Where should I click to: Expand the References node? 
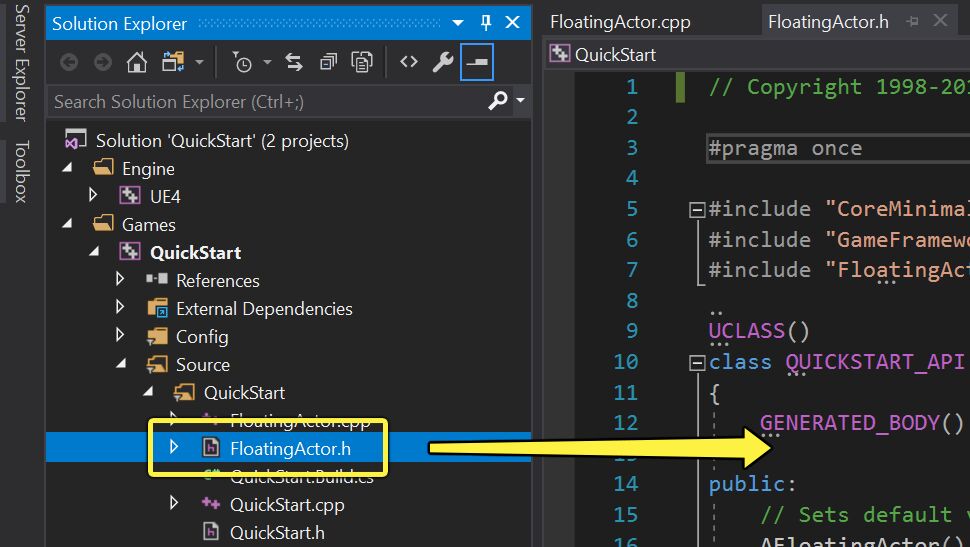(x=121, y=280)
